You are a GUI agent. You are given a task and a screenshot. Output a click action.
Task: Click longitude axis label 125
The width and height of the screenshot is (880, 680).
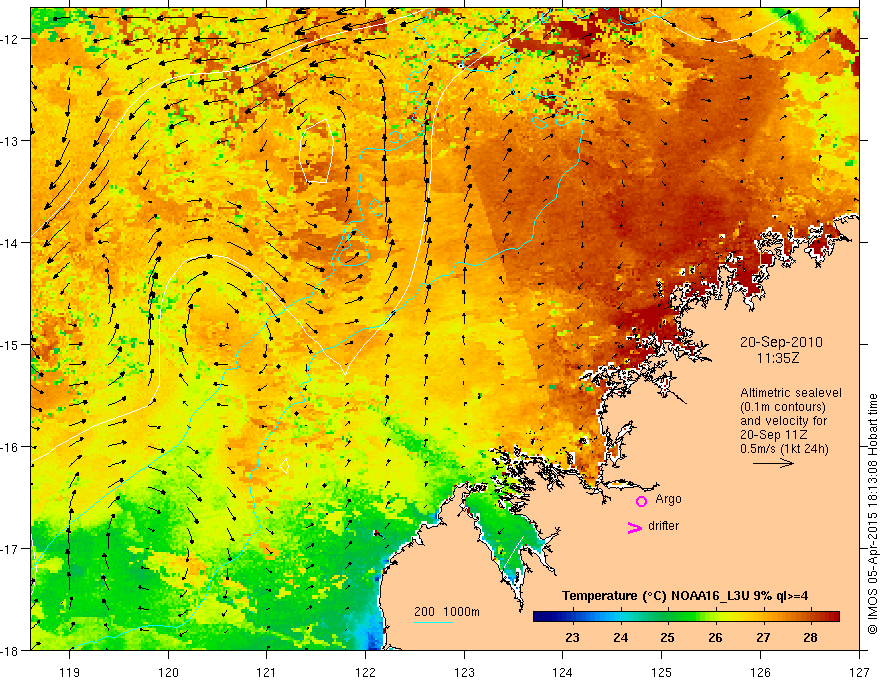point(662,672)
